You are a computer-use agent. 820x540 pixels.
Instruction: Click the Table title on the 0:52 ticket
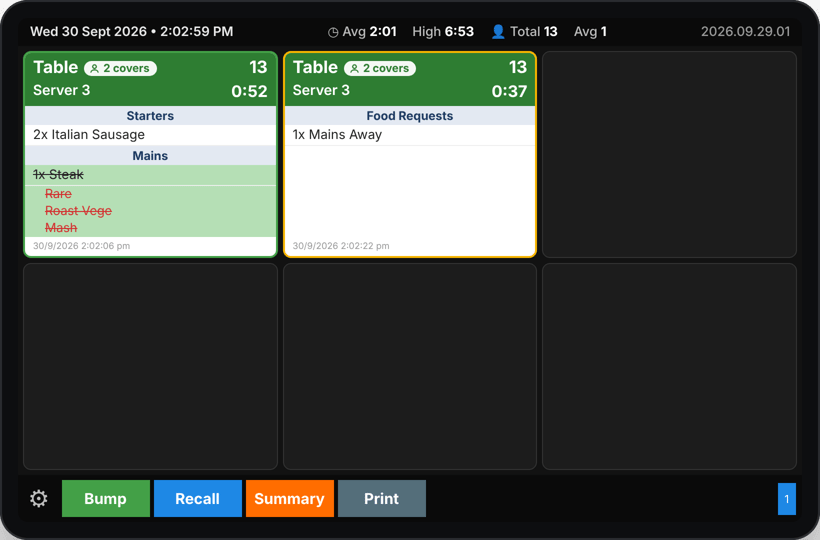pyautogui.click(x=55, y=67)
